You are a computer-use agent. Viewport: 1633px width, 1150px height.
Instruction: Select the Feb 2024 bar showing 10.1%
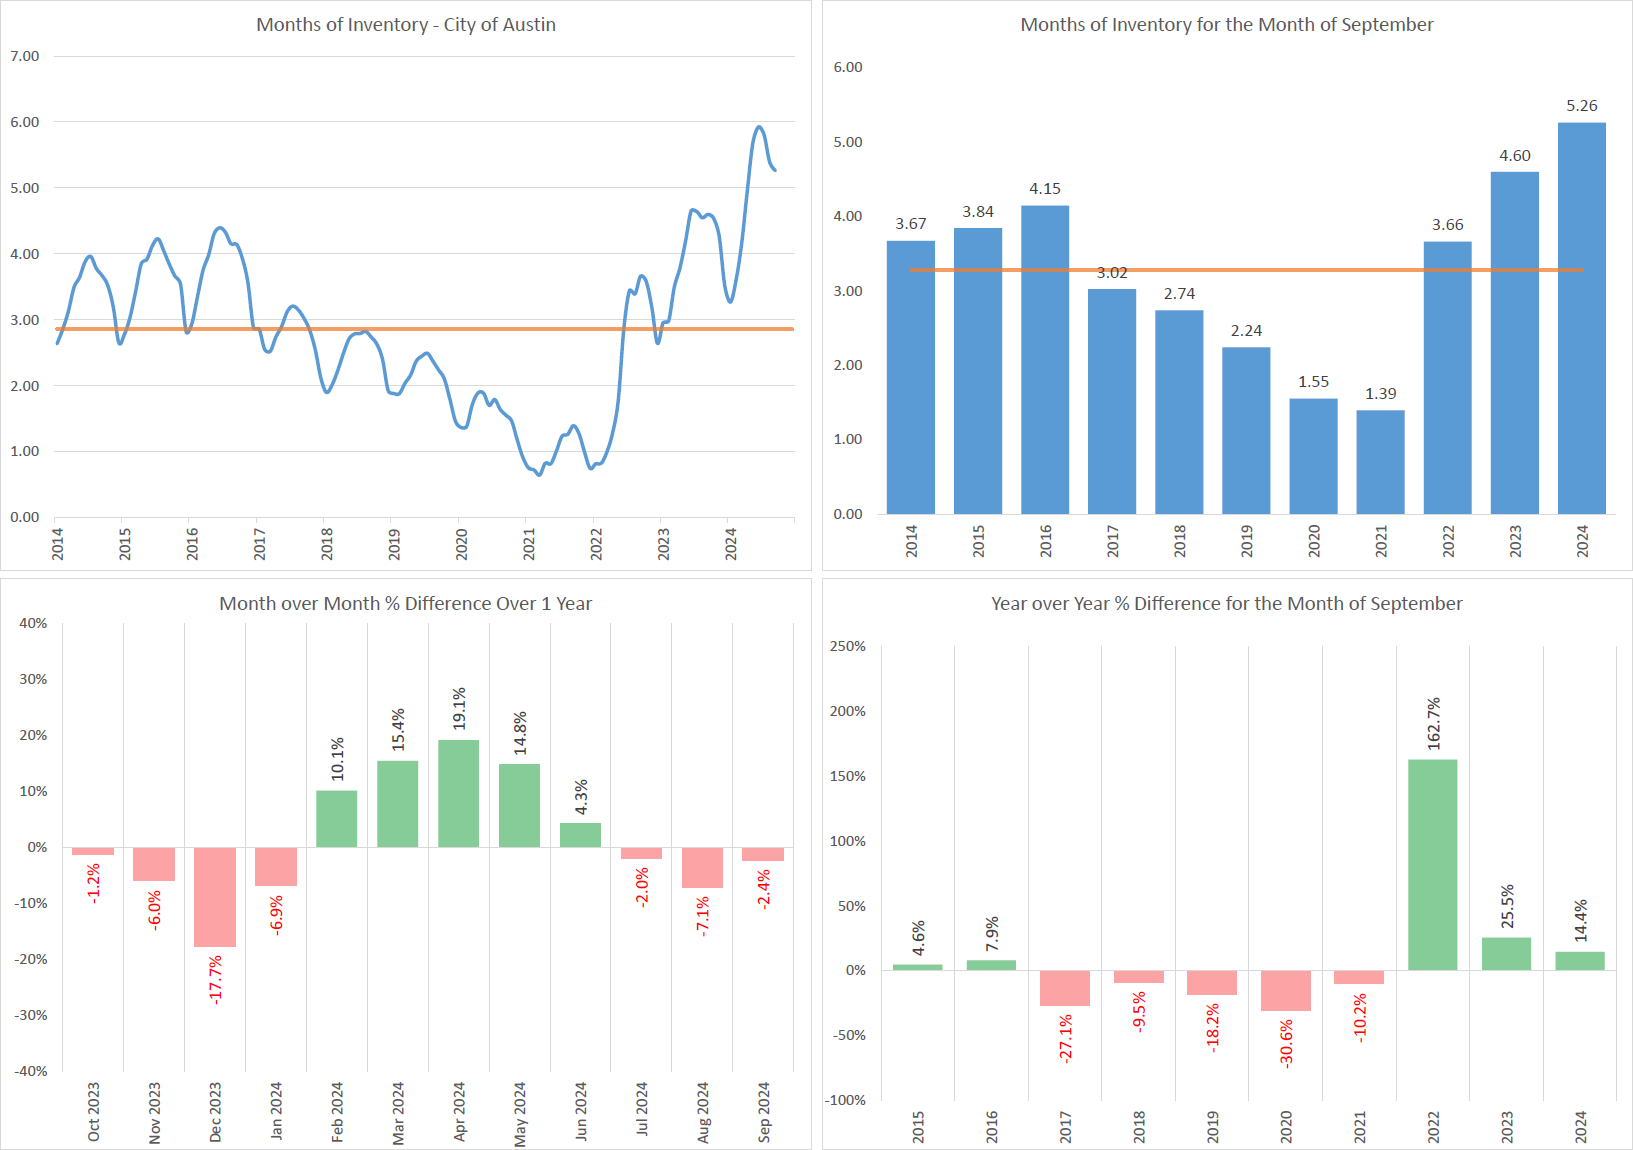point(336,819)
